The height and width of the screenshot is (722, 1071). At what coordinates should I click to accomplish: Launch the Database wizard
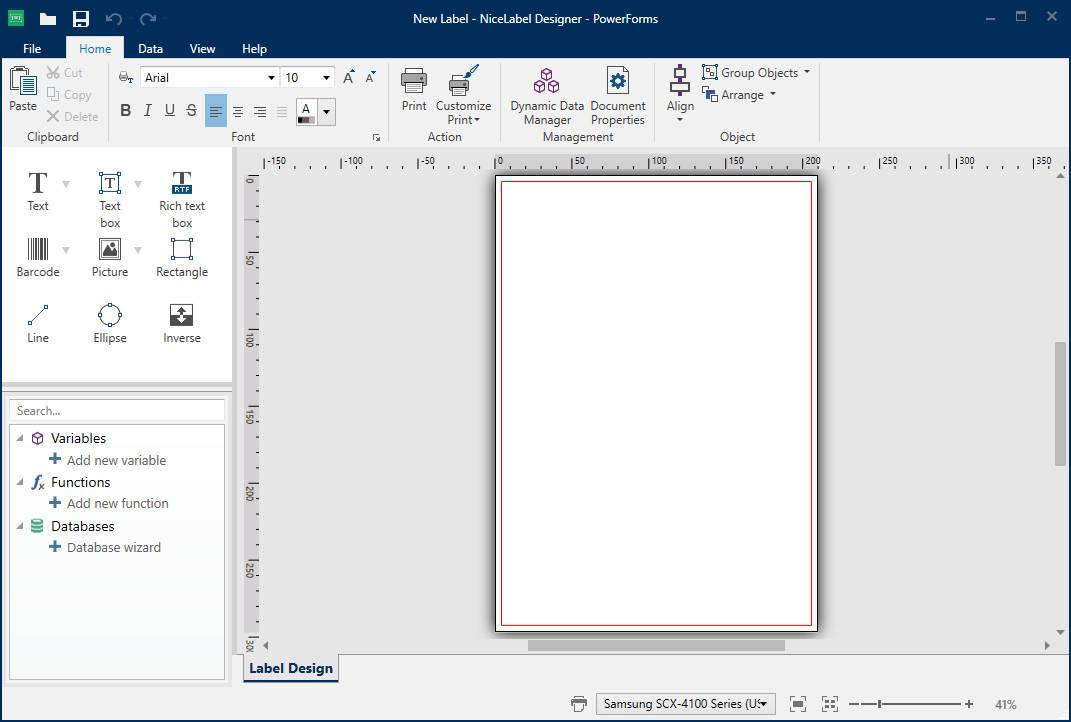tap(105, 547)
